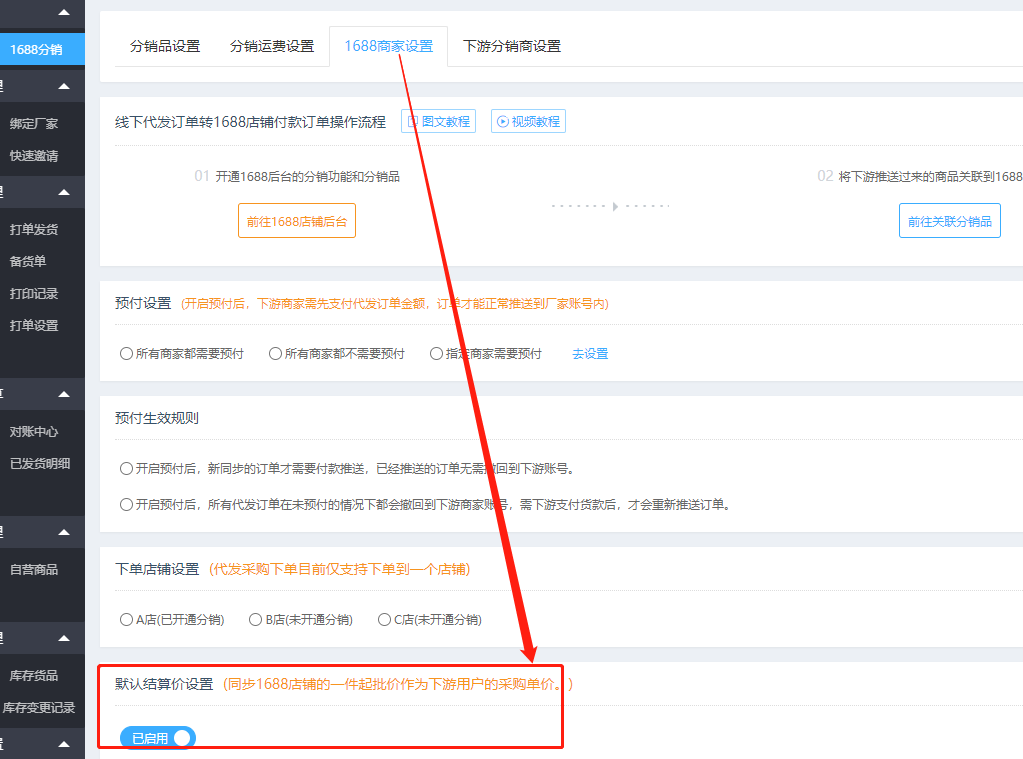The width and height of the screenshot is (1023, 759).
Task: Choose rule 新同步的订单才需要付款推送
Action: click(126, 469)
